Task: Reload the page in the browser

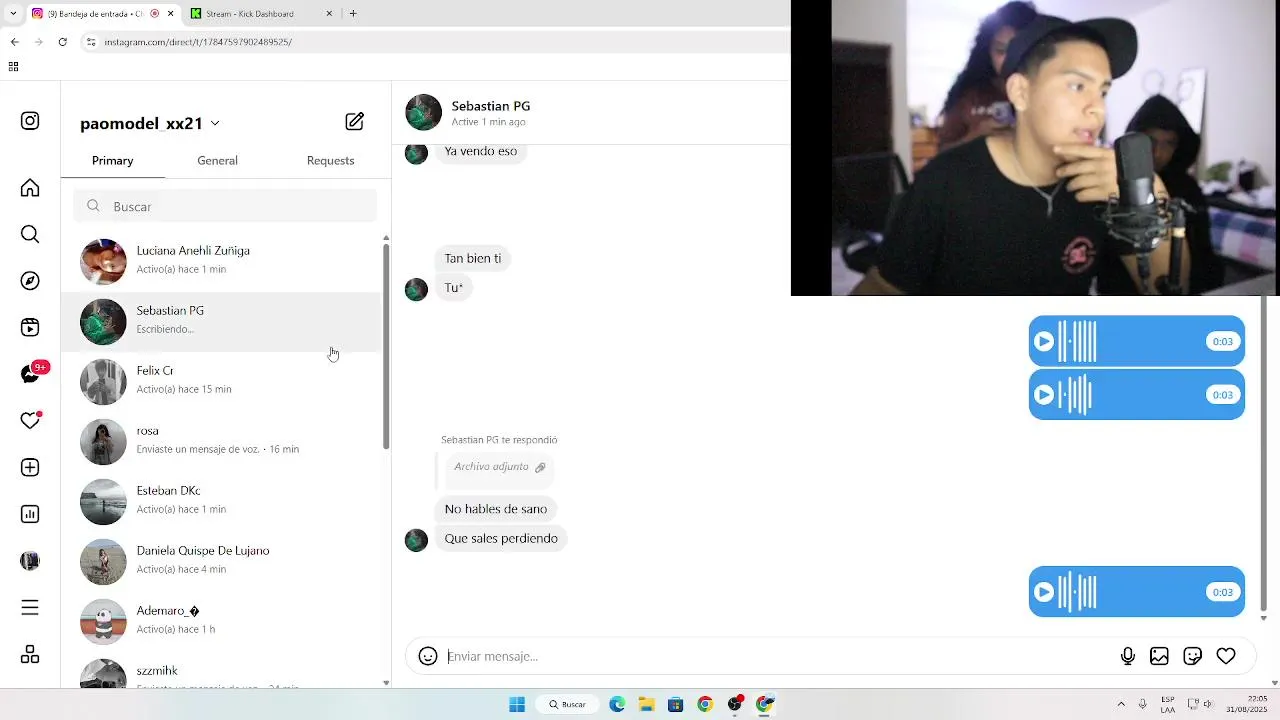Action: click(62, 42)
